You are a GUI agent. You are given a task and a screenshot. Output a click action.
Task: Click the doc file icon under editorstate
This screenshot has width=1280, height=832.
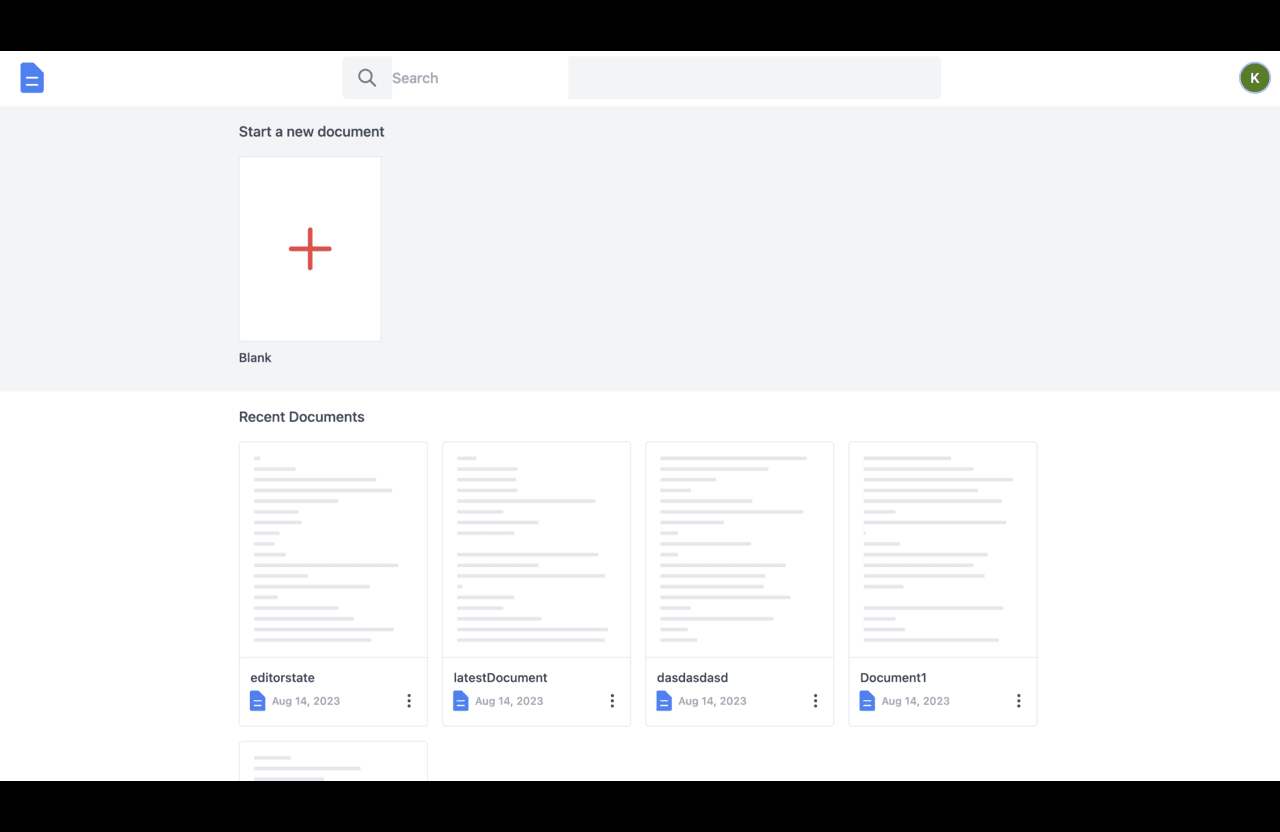tap(258, 701)
